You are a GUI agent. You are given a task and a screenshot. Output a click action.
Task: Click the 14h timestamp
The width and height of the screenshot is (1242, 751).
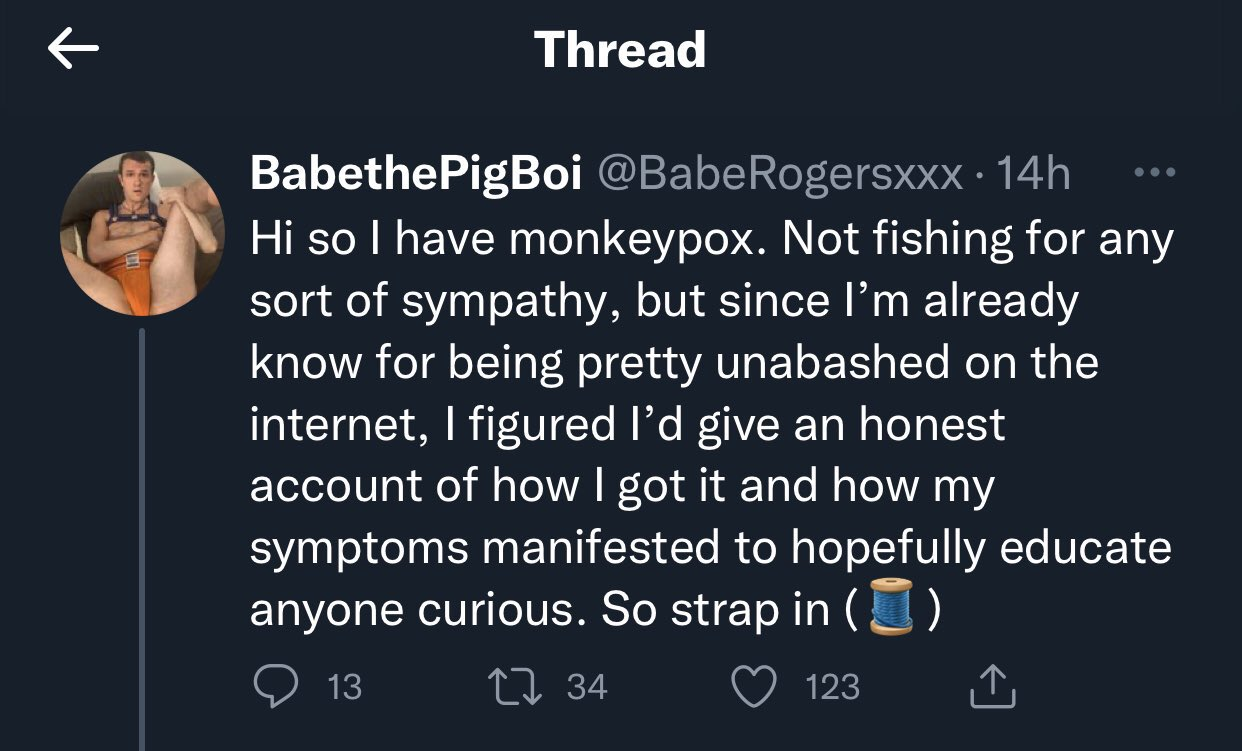click(1034, 175)
